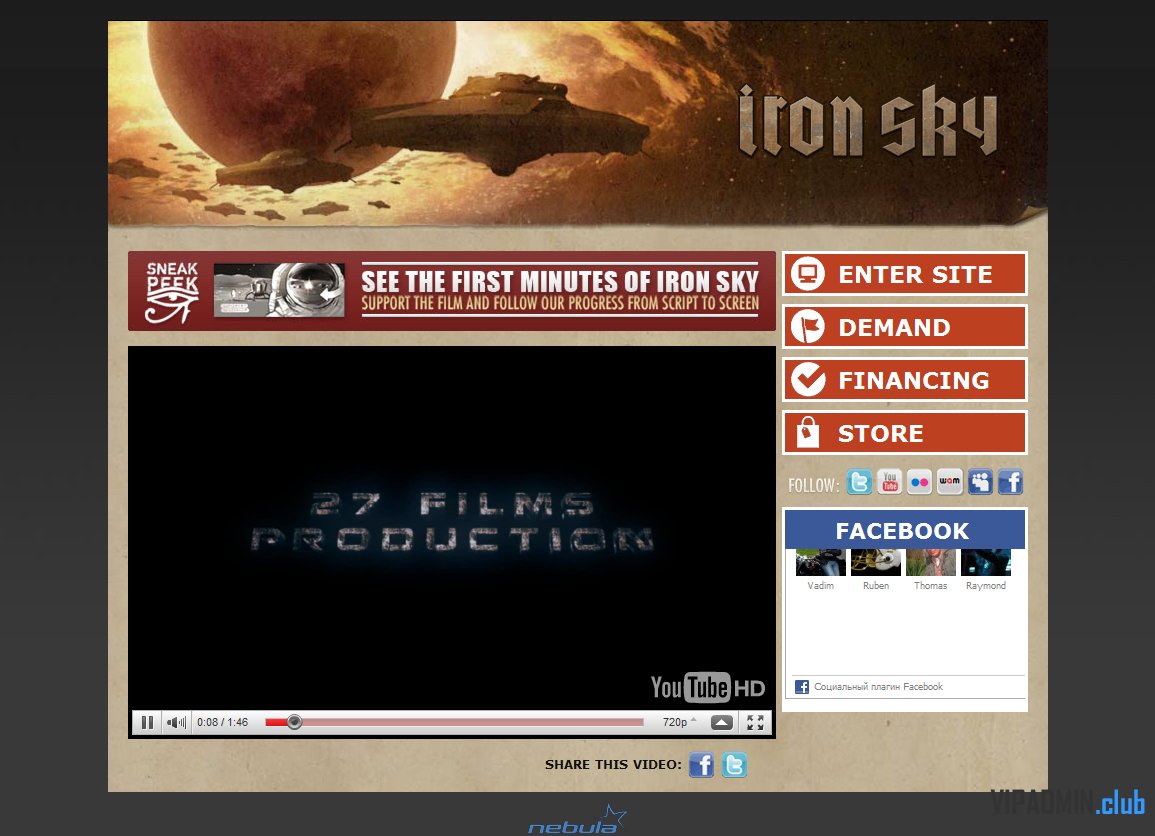Click the progress bar scrubber handle
1155x836 pixels.
294,722
